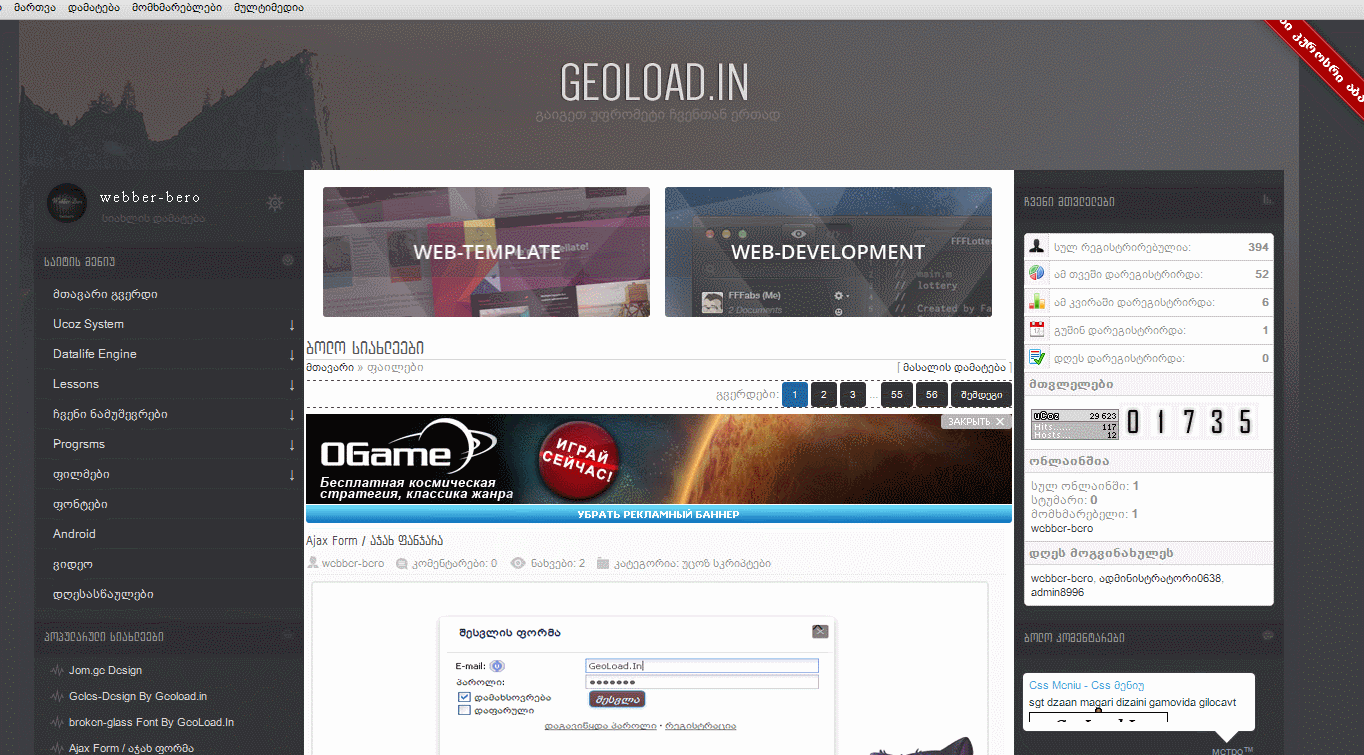Click the E-mail field containing GeoLoad.In
Screen dimensions: 1364x755
click(x=702, y=666)
